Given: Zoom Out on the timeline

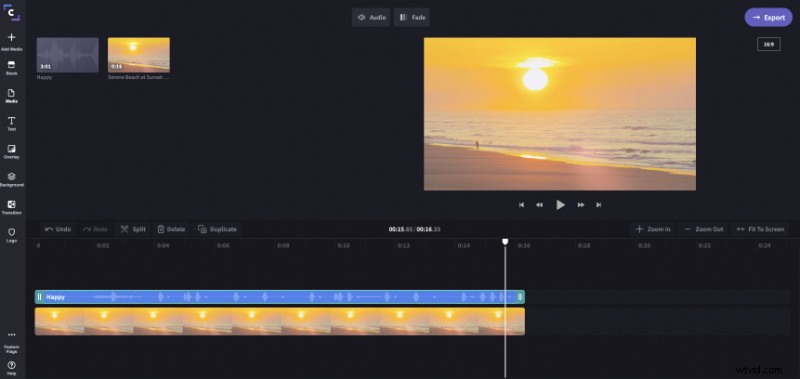Looking at the screenshot, I should (704, 229).
